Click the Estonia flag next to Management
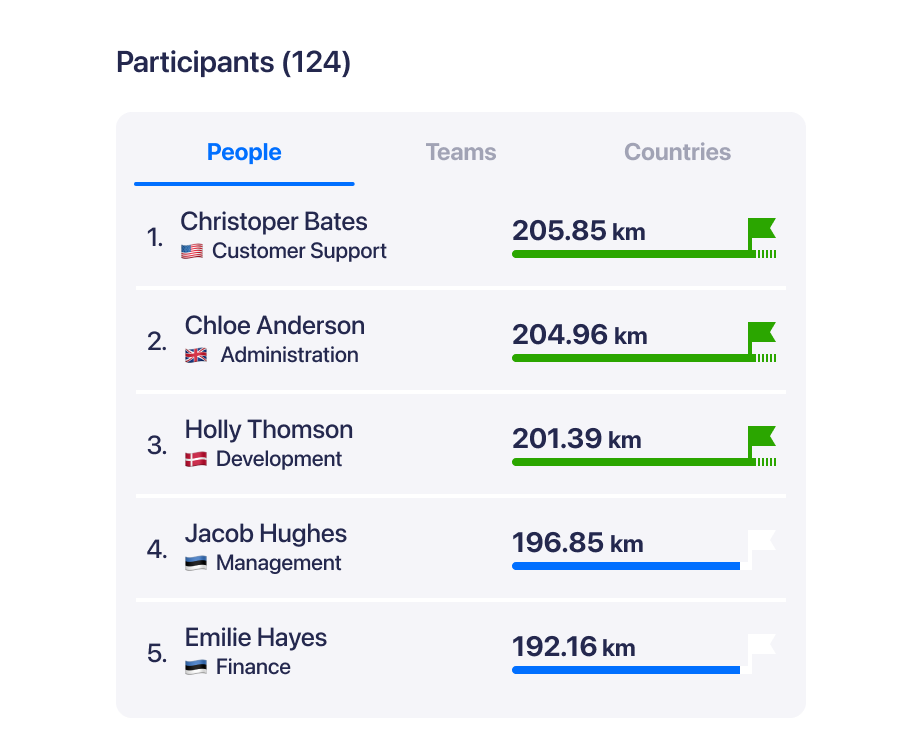920x756 pixels. pyautogui.click(x=196, y=563)
